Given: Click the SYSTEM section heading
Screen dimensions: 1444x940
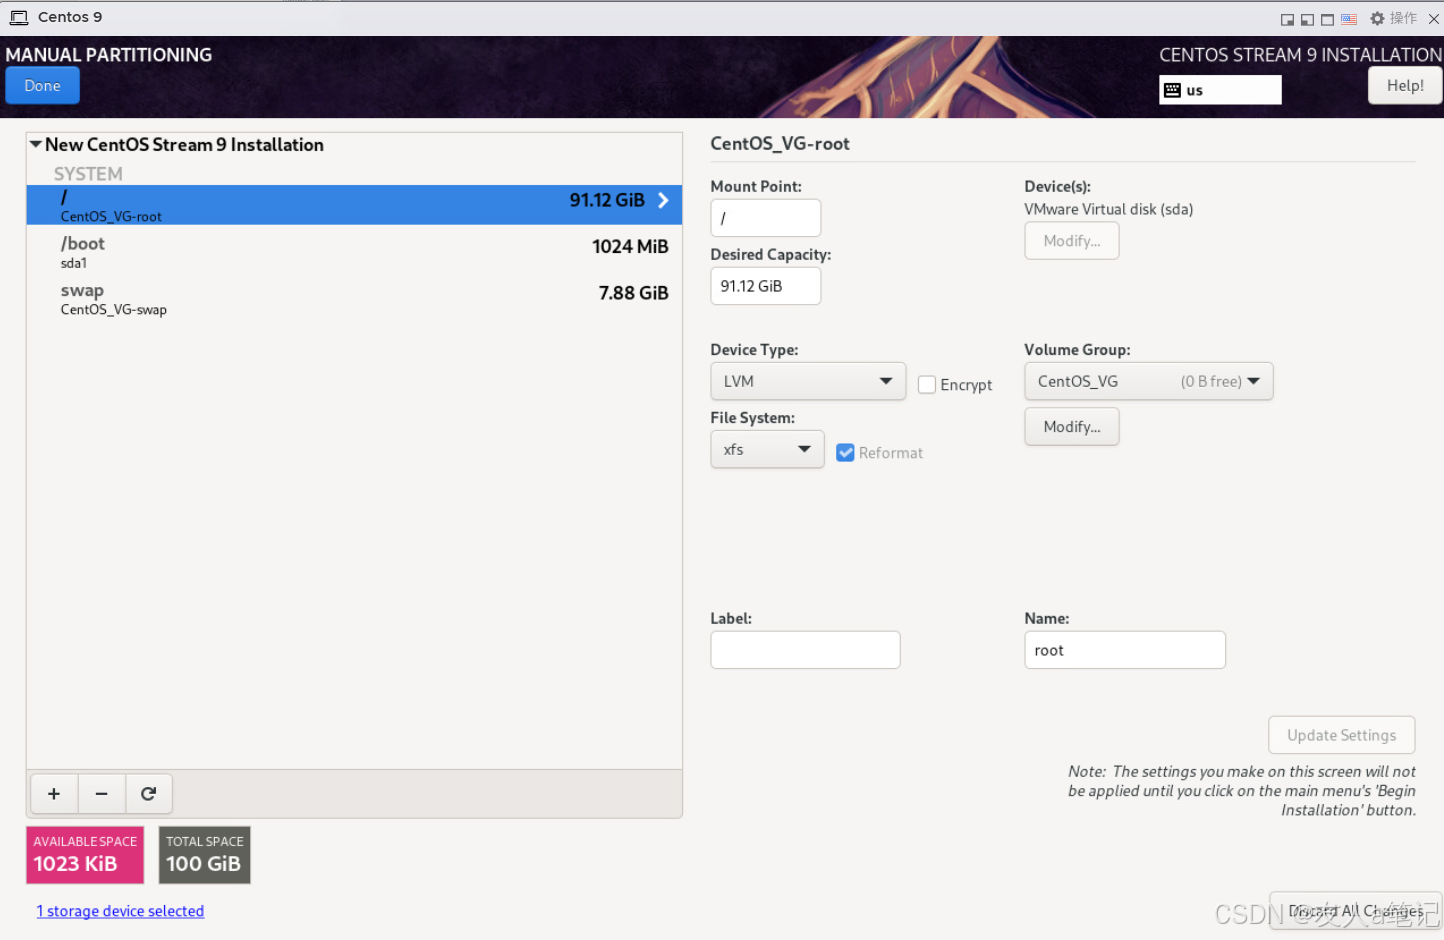Looking at the screenshot, I should pyautogui.click(x=88, y=174).
